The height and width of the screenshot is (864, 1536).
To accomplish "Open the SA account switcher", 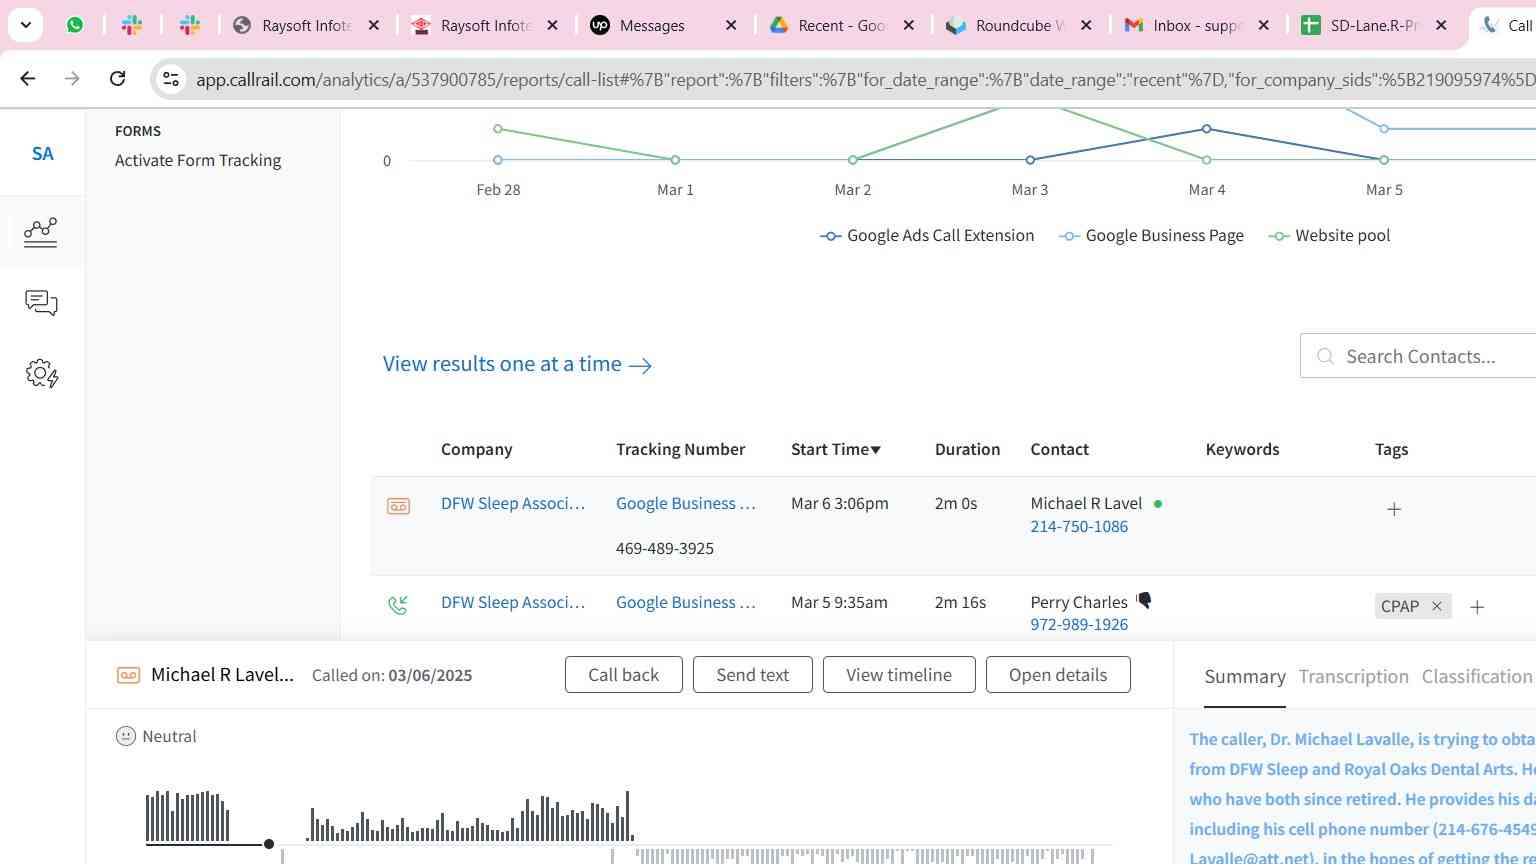I will click(x=42, y=154).
